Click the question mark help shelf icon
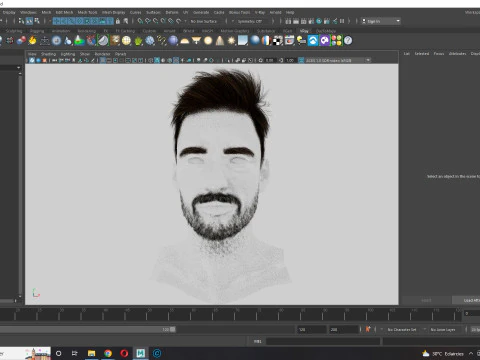Image resolution: width=480 pixels, height=360 pixels. [x=348, y=41]
